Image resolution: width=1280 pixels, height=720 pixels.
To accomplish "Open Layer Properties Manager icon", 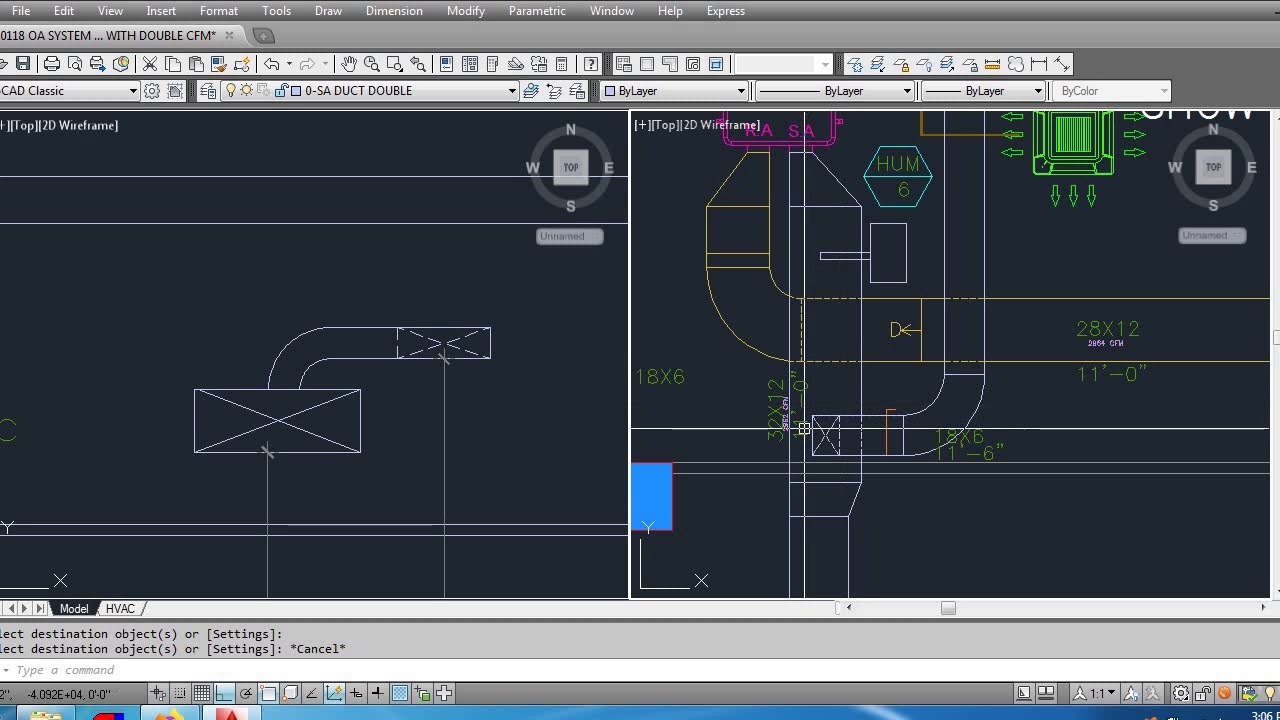I will (x=208, y=91).
